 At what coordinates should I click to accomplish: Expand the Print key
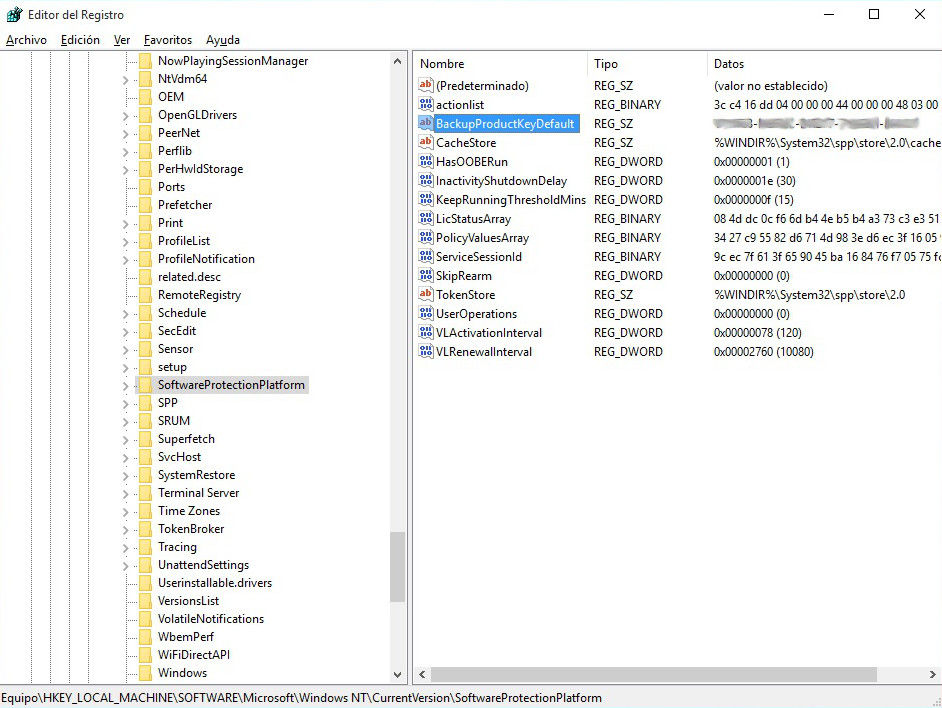(125, 224)
